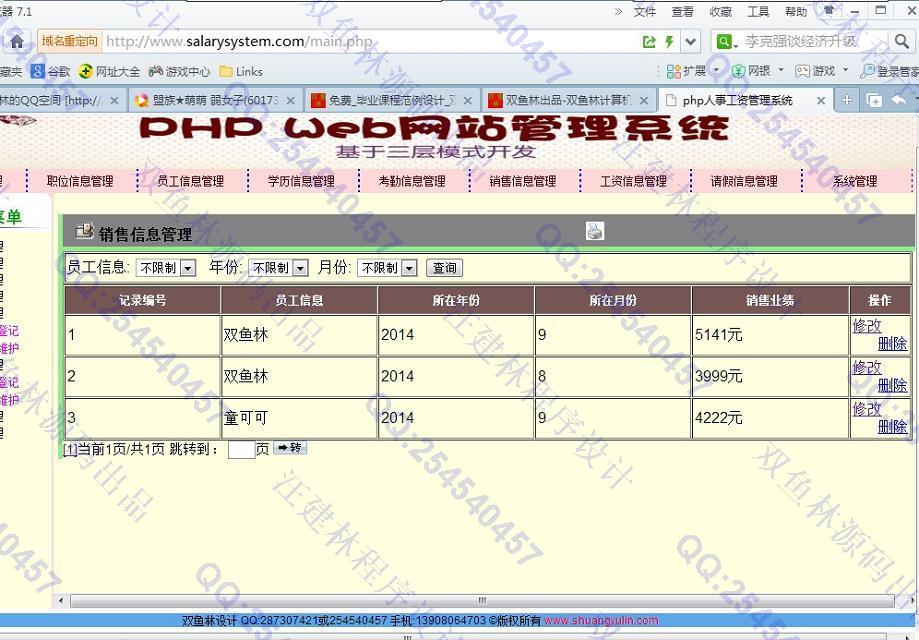Click the 所在月份 column header
This screenshot has height=640, width=919.
coord(612,301)
